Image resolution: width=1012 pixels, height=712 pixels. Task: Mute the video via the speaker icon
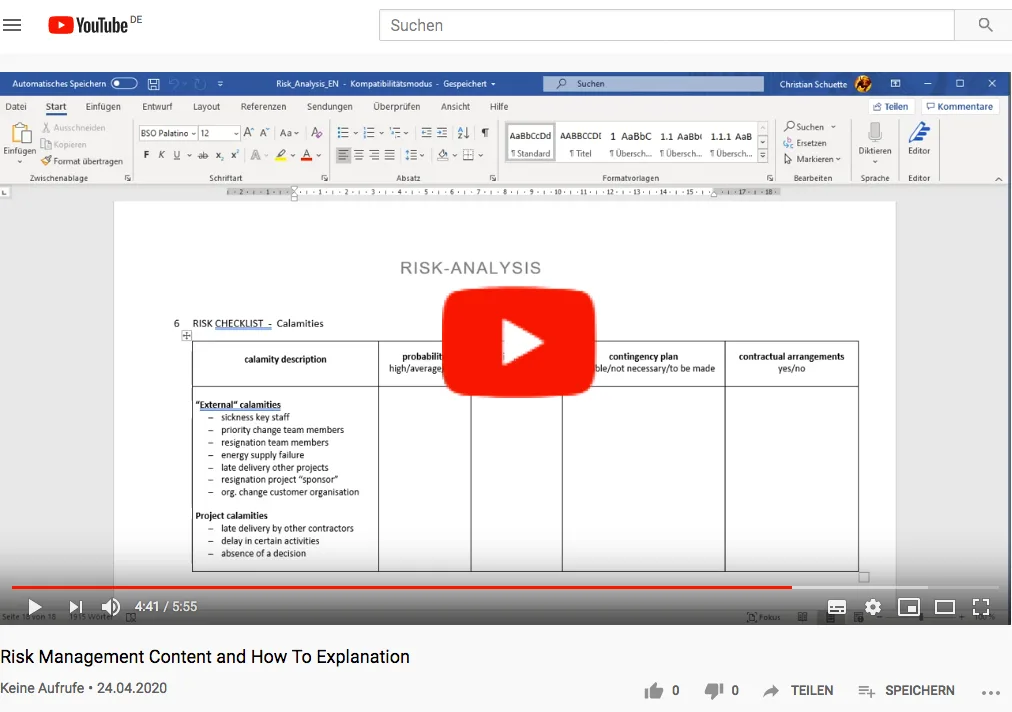(110, 606)
